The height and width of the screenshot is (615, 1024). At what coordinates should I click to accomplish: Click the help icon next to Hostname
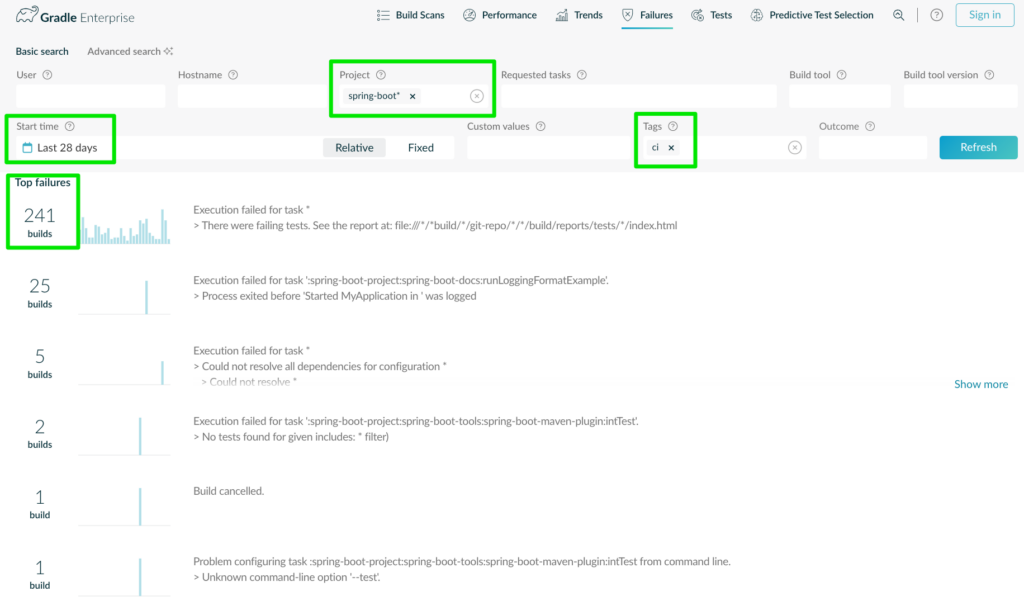tap(233, 75)
